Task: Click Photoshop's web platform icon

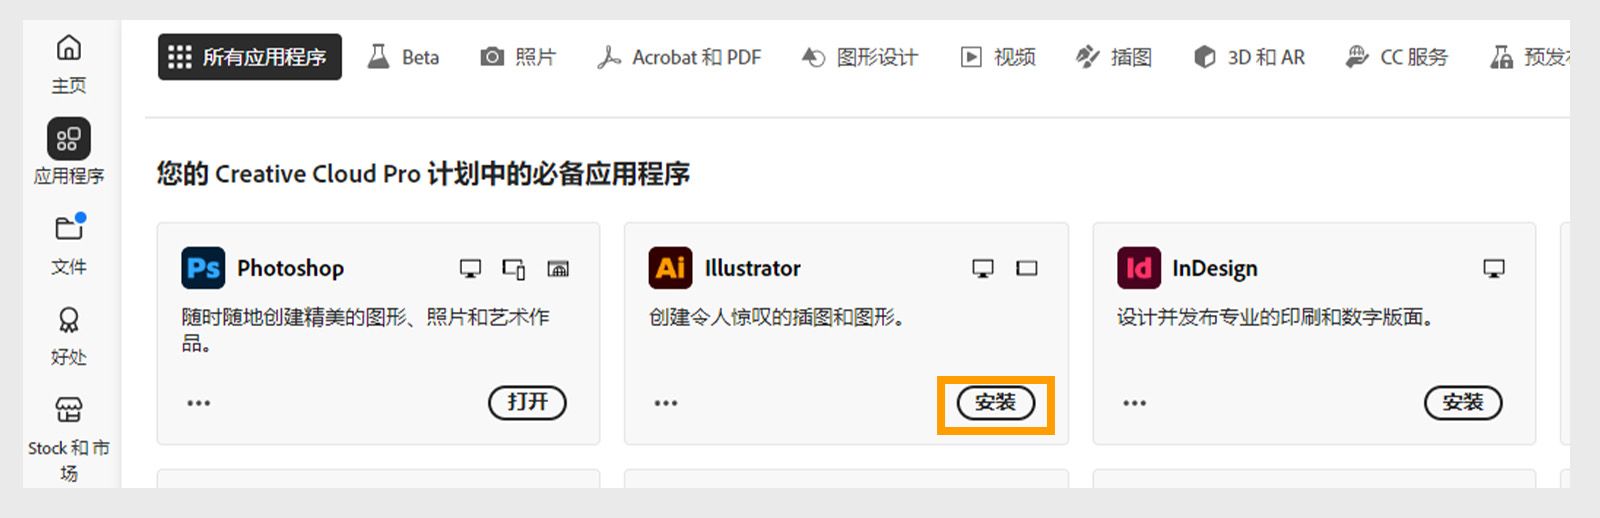Action: [558, 268]
